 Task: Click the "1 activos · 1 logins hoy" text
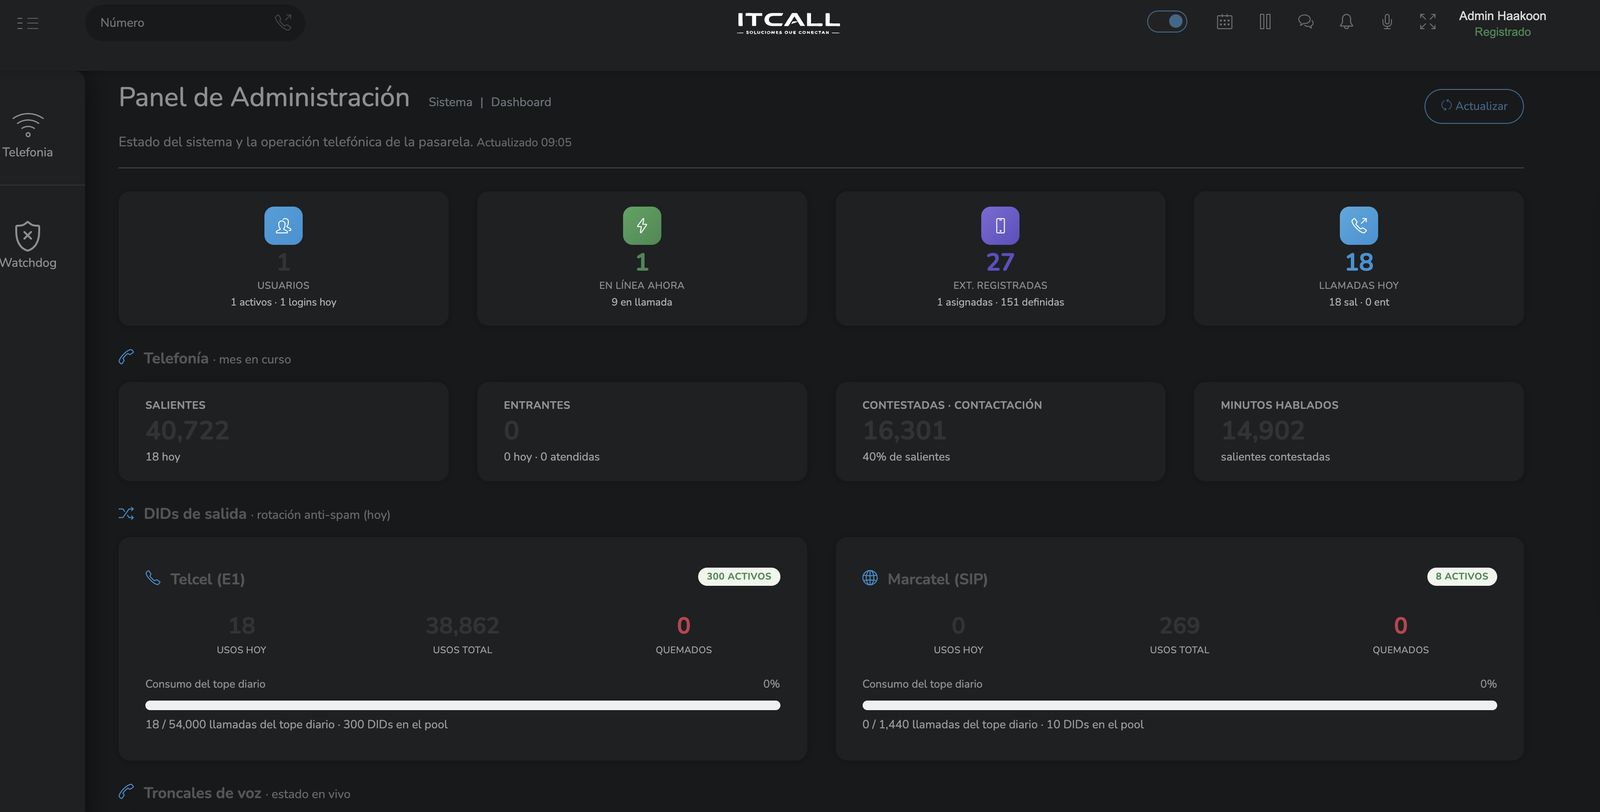pyautogui.click(x=283, y=302)
